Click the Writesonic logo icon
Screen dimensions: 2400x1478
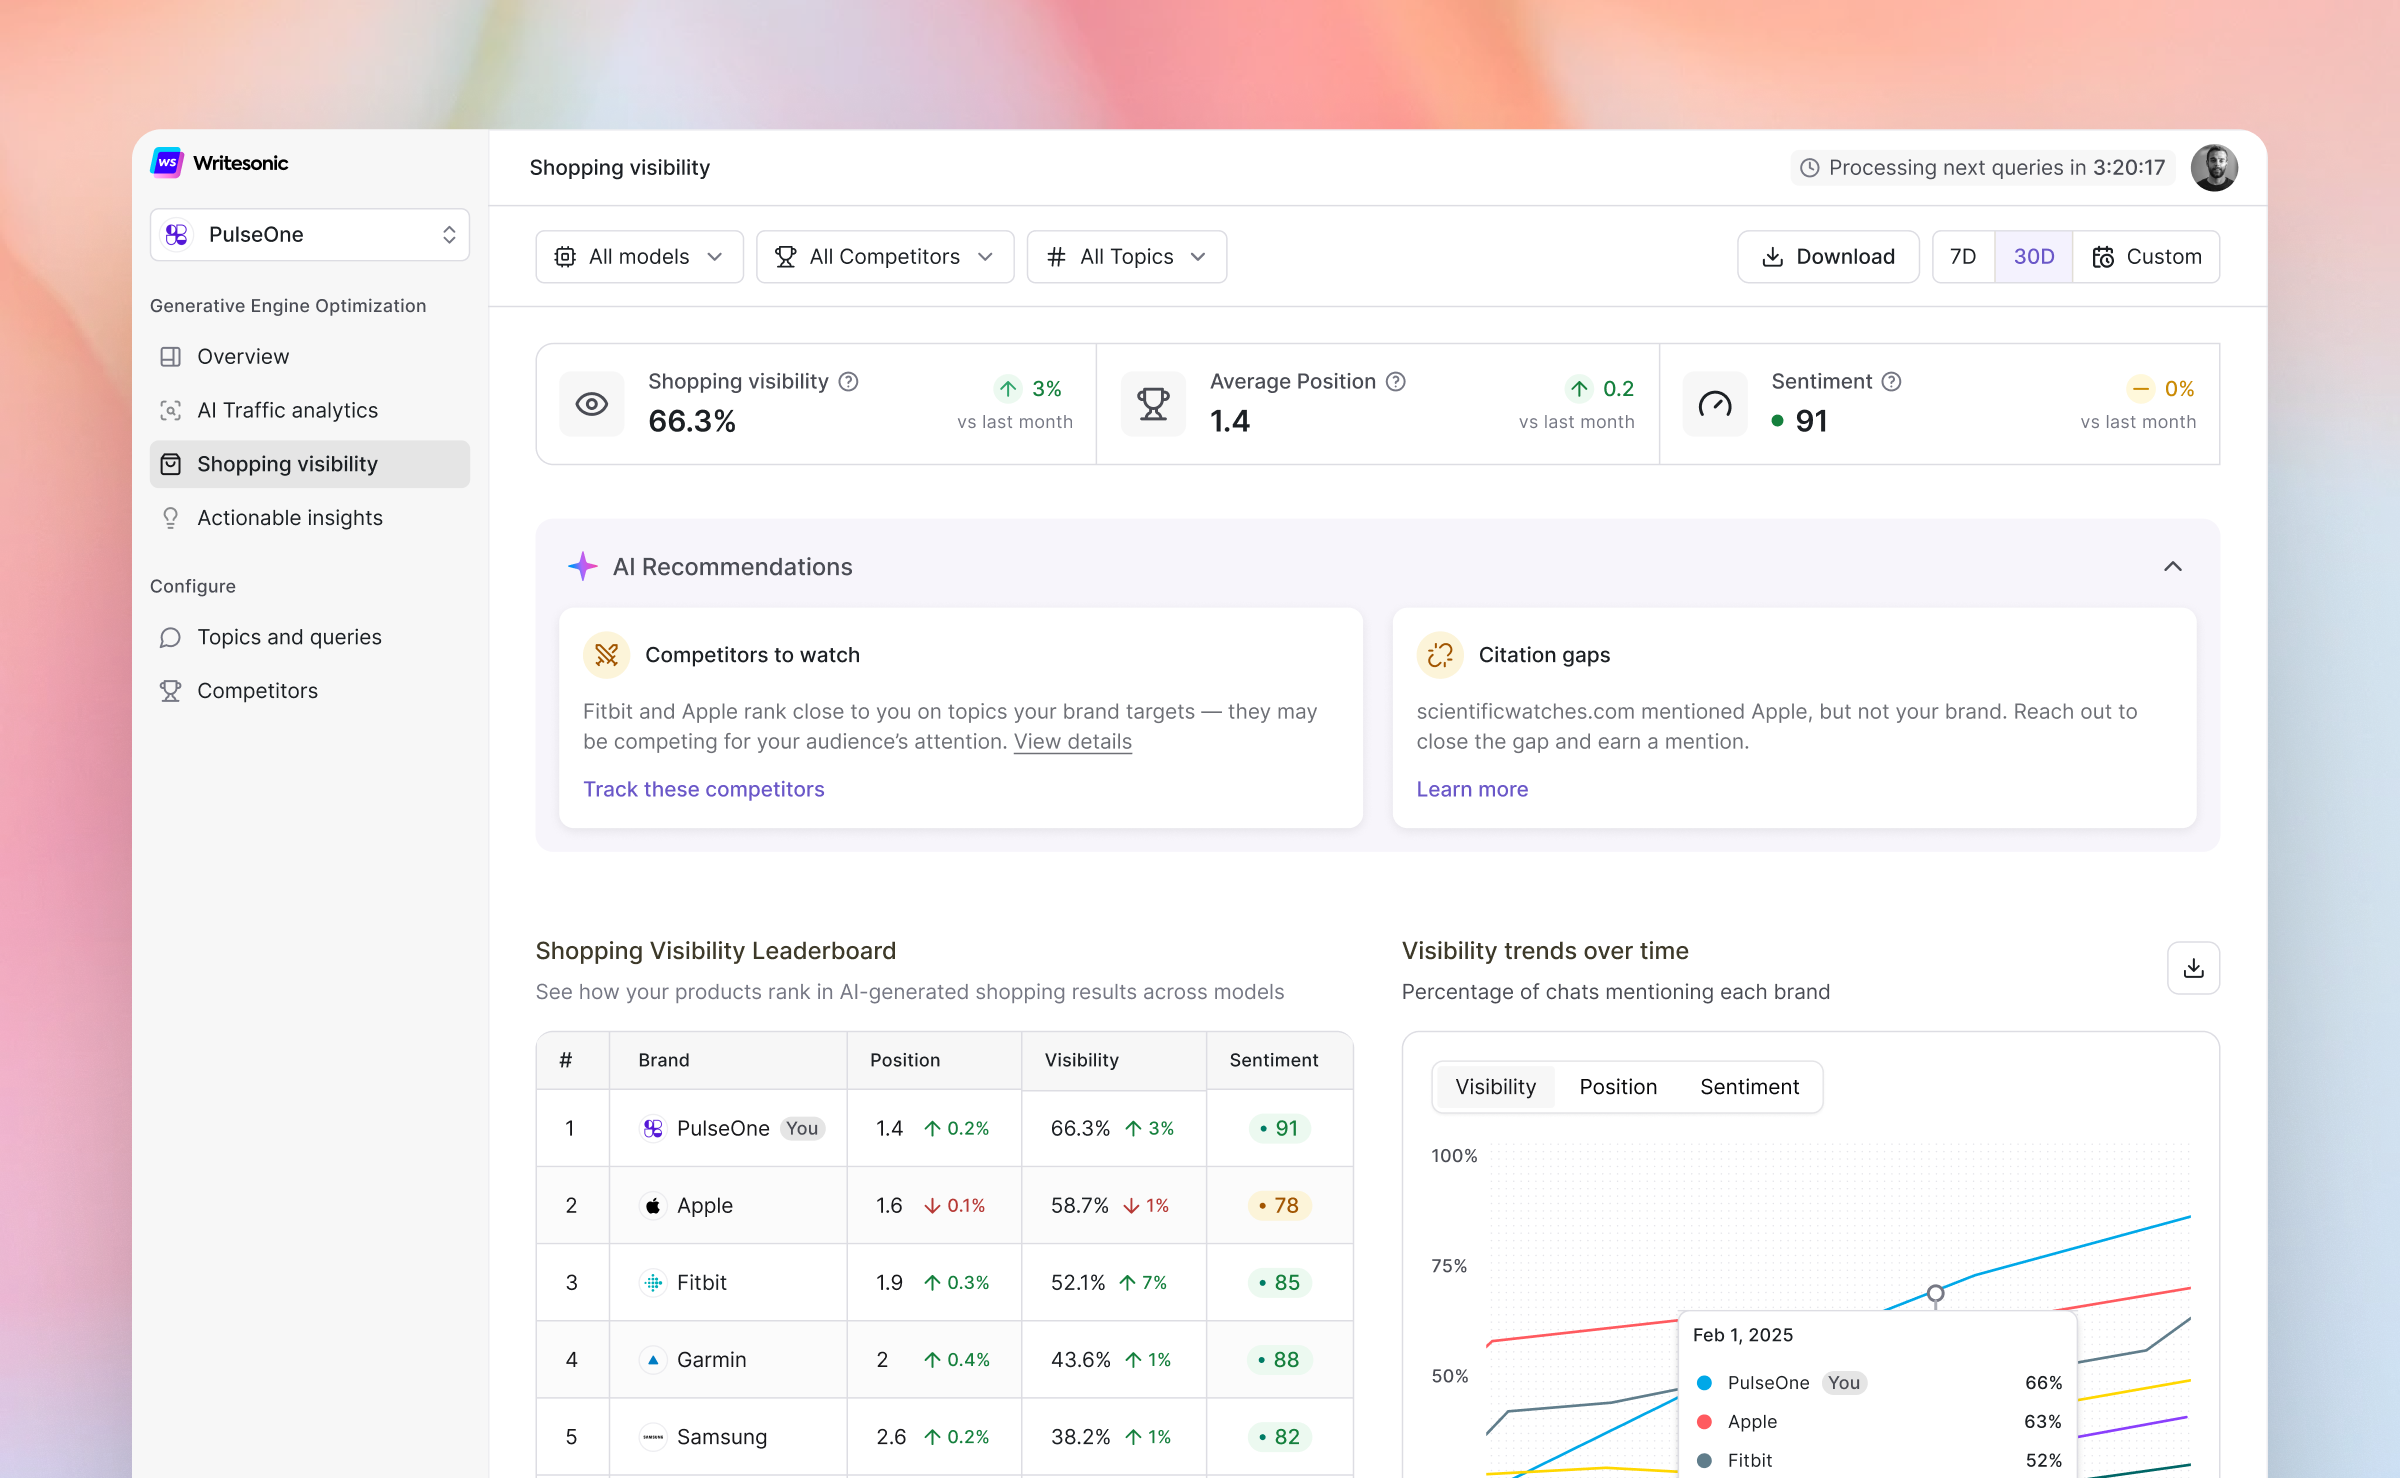[167, 162]
